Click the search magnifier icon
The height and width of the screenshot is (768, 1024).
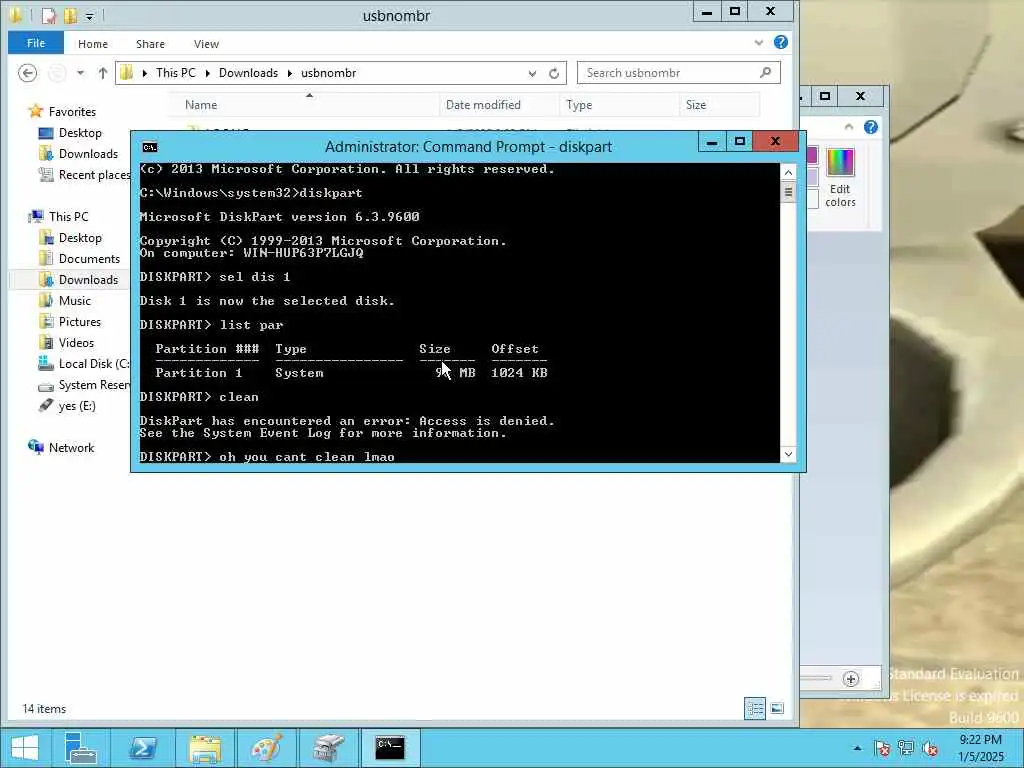[765, 72]
